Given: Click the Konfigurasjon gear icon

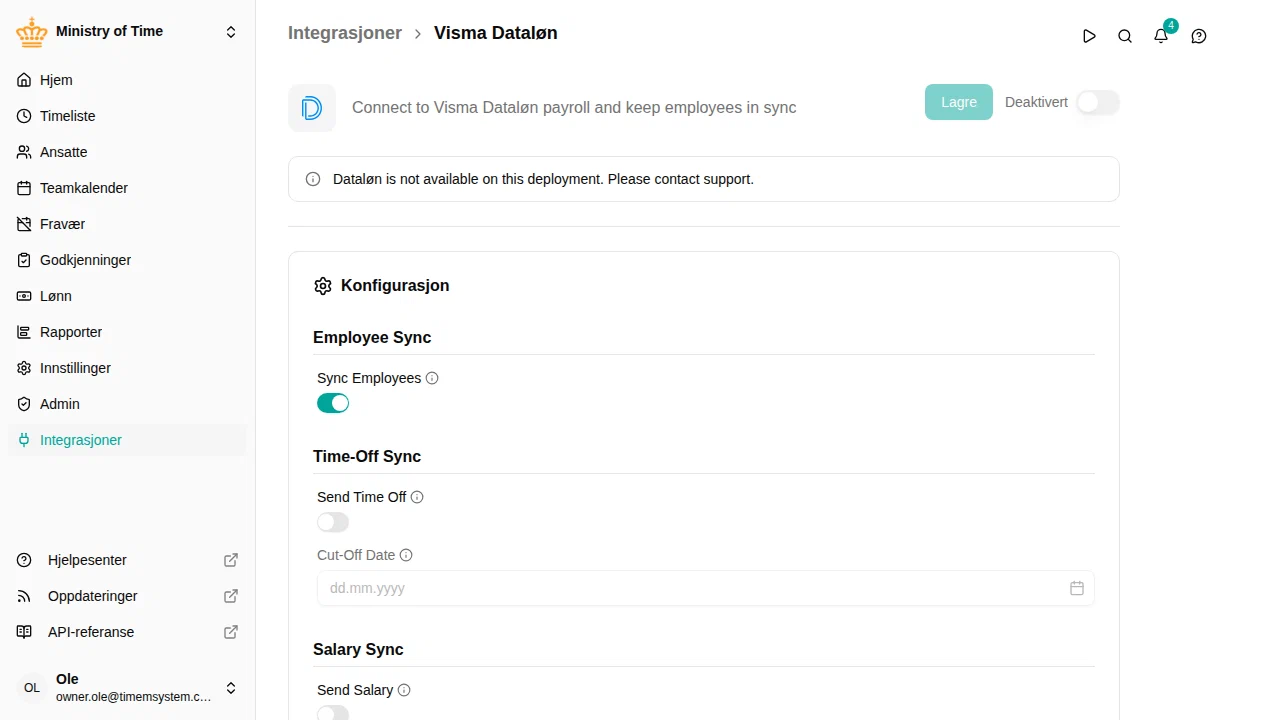Looking at the screenshot, I should point(322,286).
